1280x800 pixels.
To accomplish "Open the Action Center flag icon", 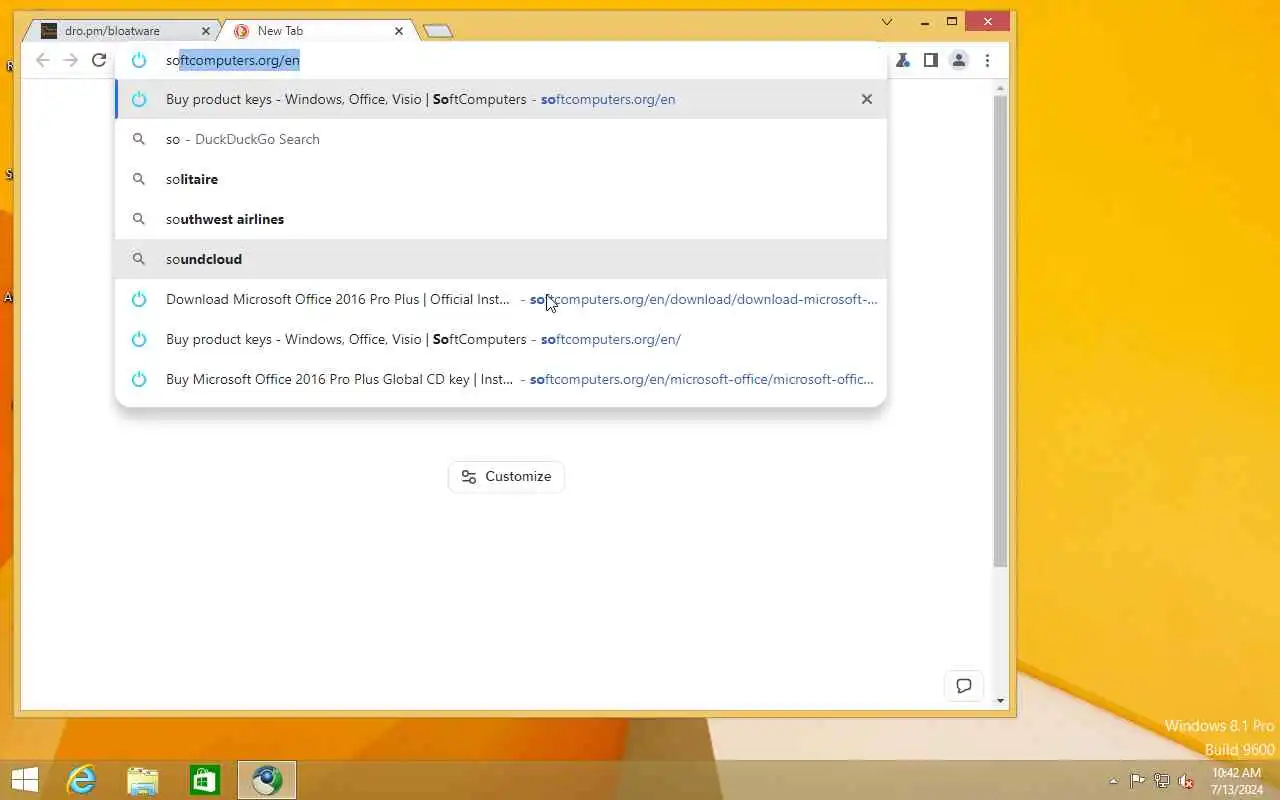I will (x=1138, y=781).
